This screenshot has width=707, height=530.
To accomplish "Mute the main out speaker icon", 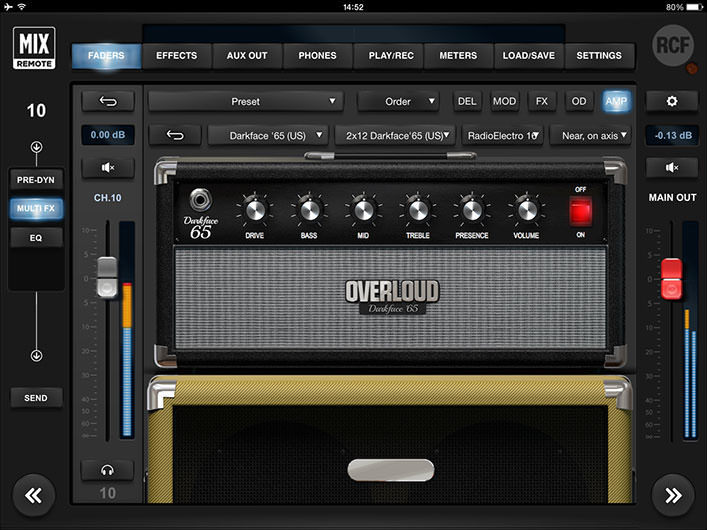I will (672, 168).
